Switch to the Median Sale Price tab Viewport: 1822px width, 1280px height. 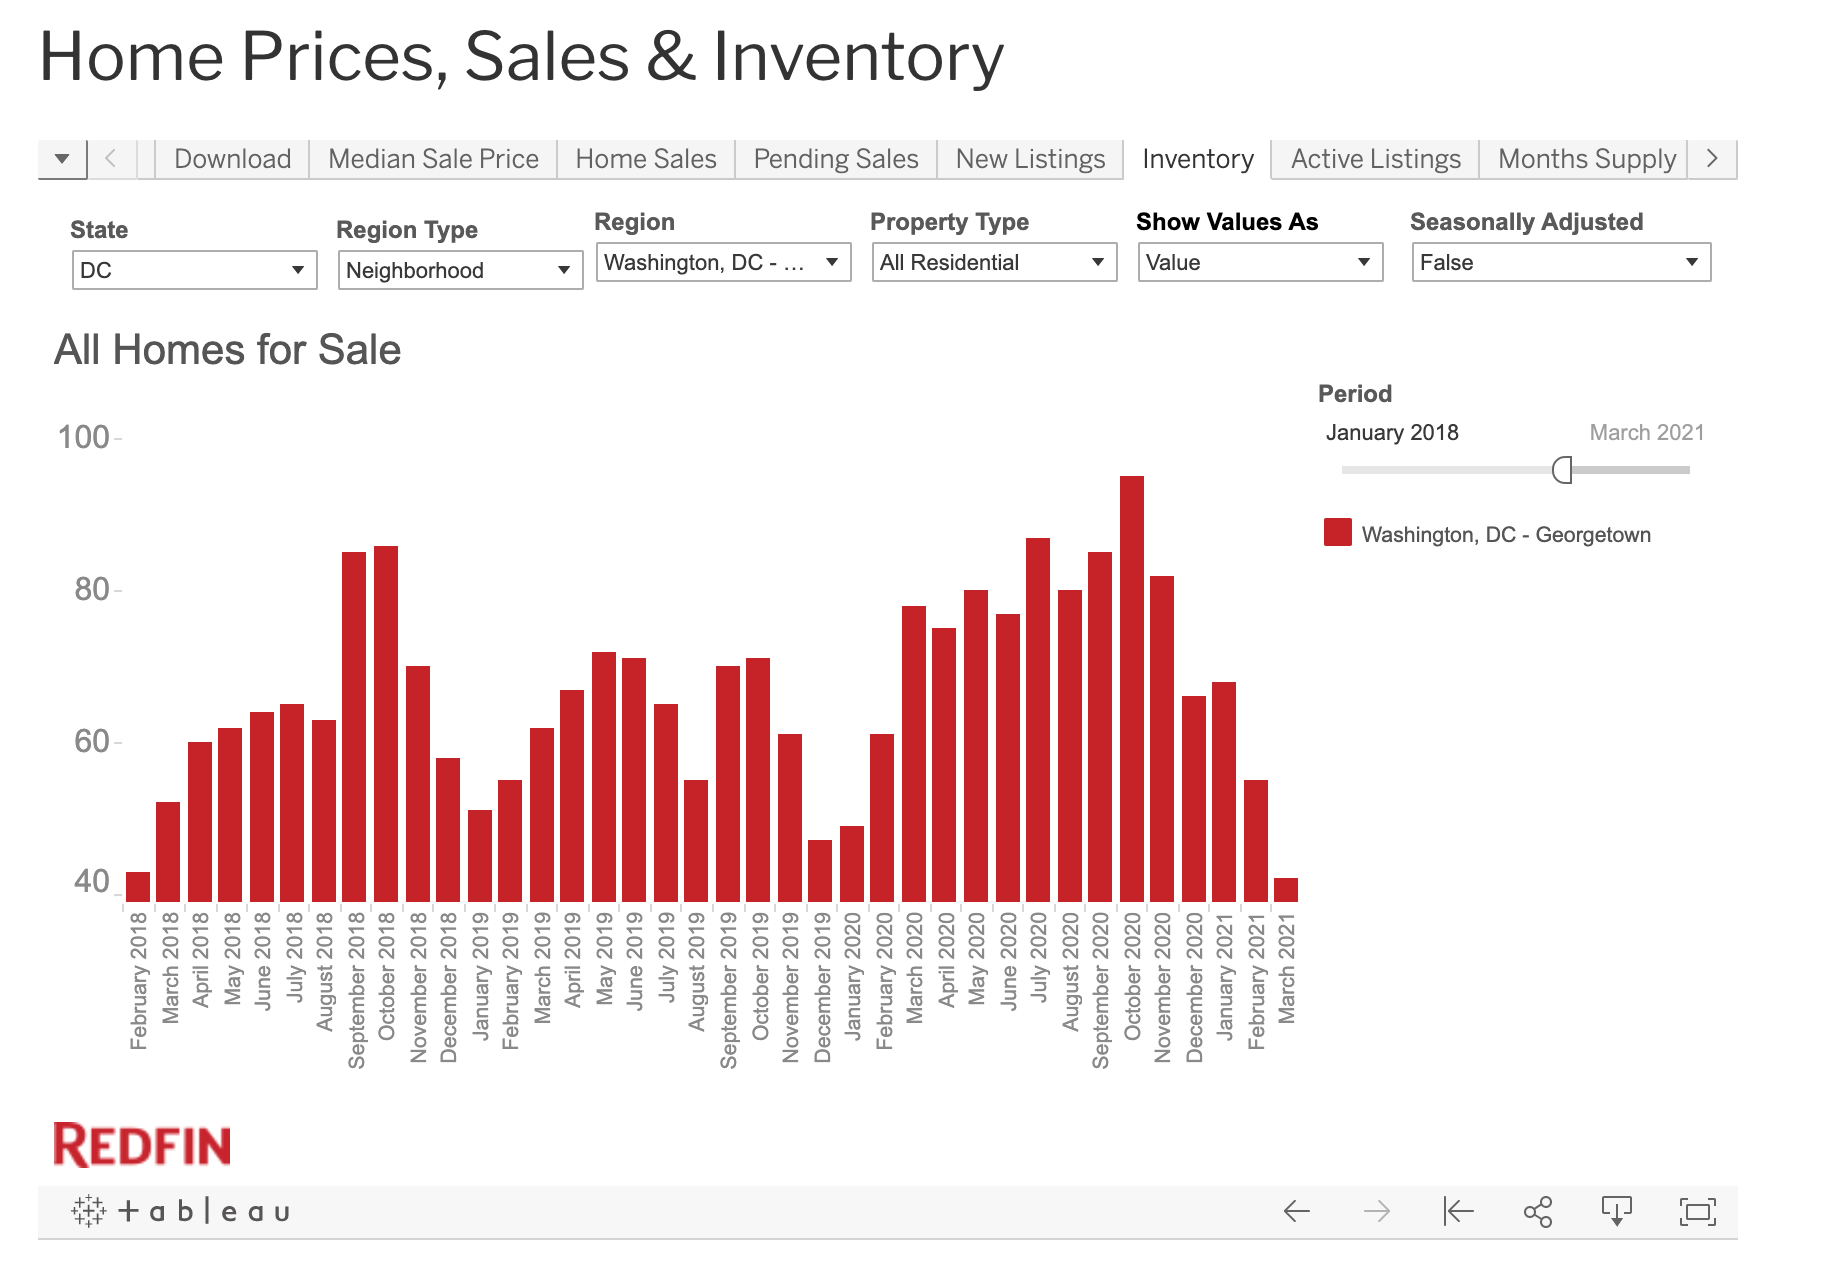(x=433, y=159)
